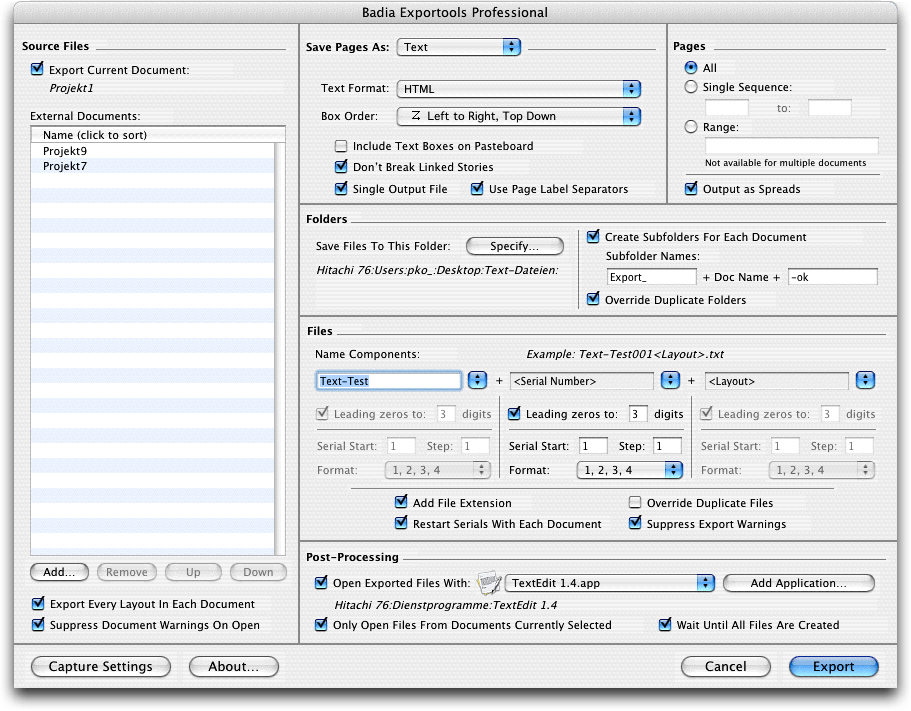Uncheck Export Every Layout In Each Document
Screen dimensions: 911x711
(38, 604)
